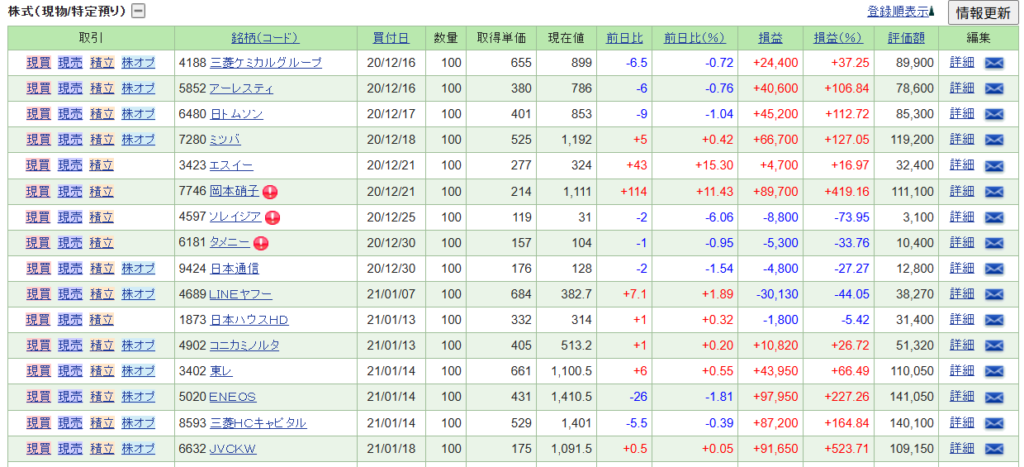Click 現買 for アーレスティ

[38, 88]
